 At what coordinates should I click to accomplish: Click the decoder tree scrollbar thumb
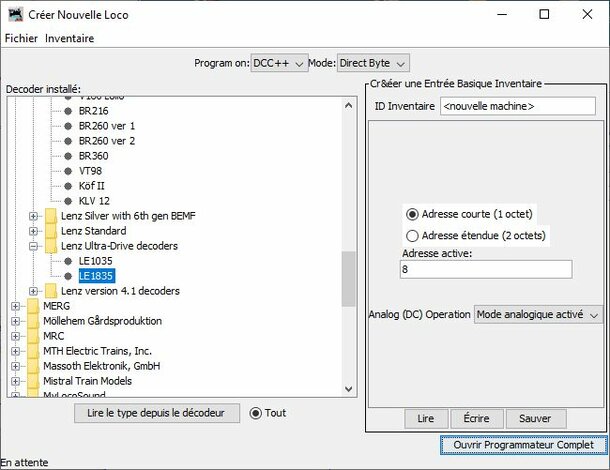(349, 279)
